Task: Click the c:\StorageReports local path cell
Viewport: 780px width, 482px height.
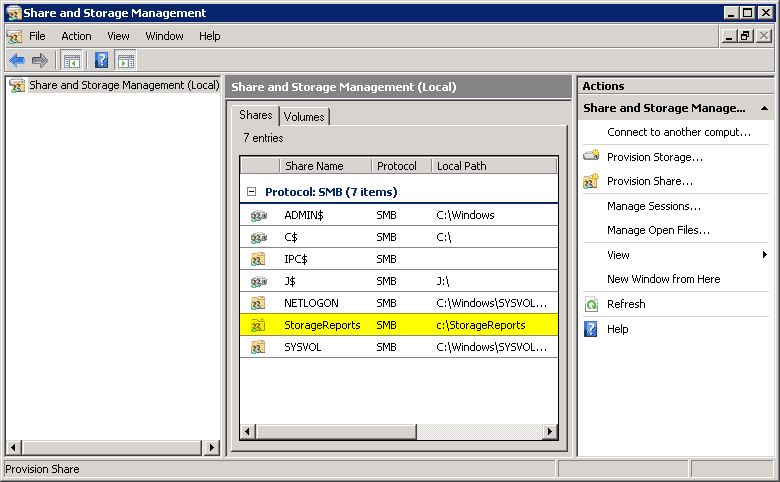Action: 481,325
